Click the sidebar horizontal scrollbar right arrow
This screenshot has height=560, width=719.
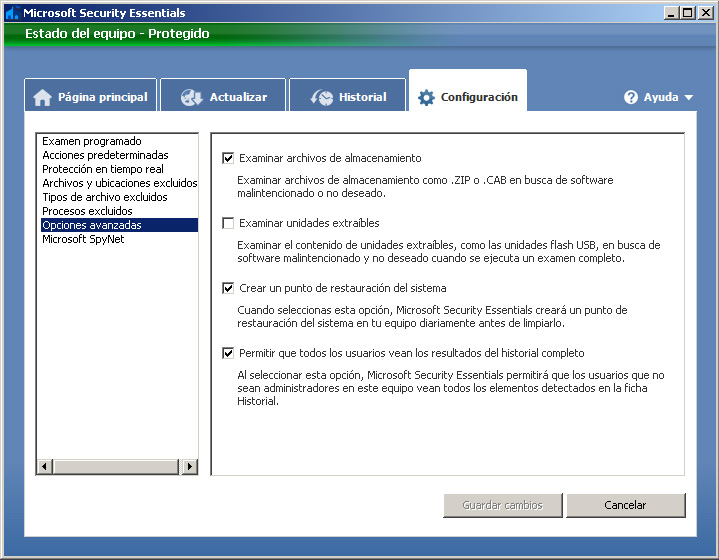tap(190, 467)
